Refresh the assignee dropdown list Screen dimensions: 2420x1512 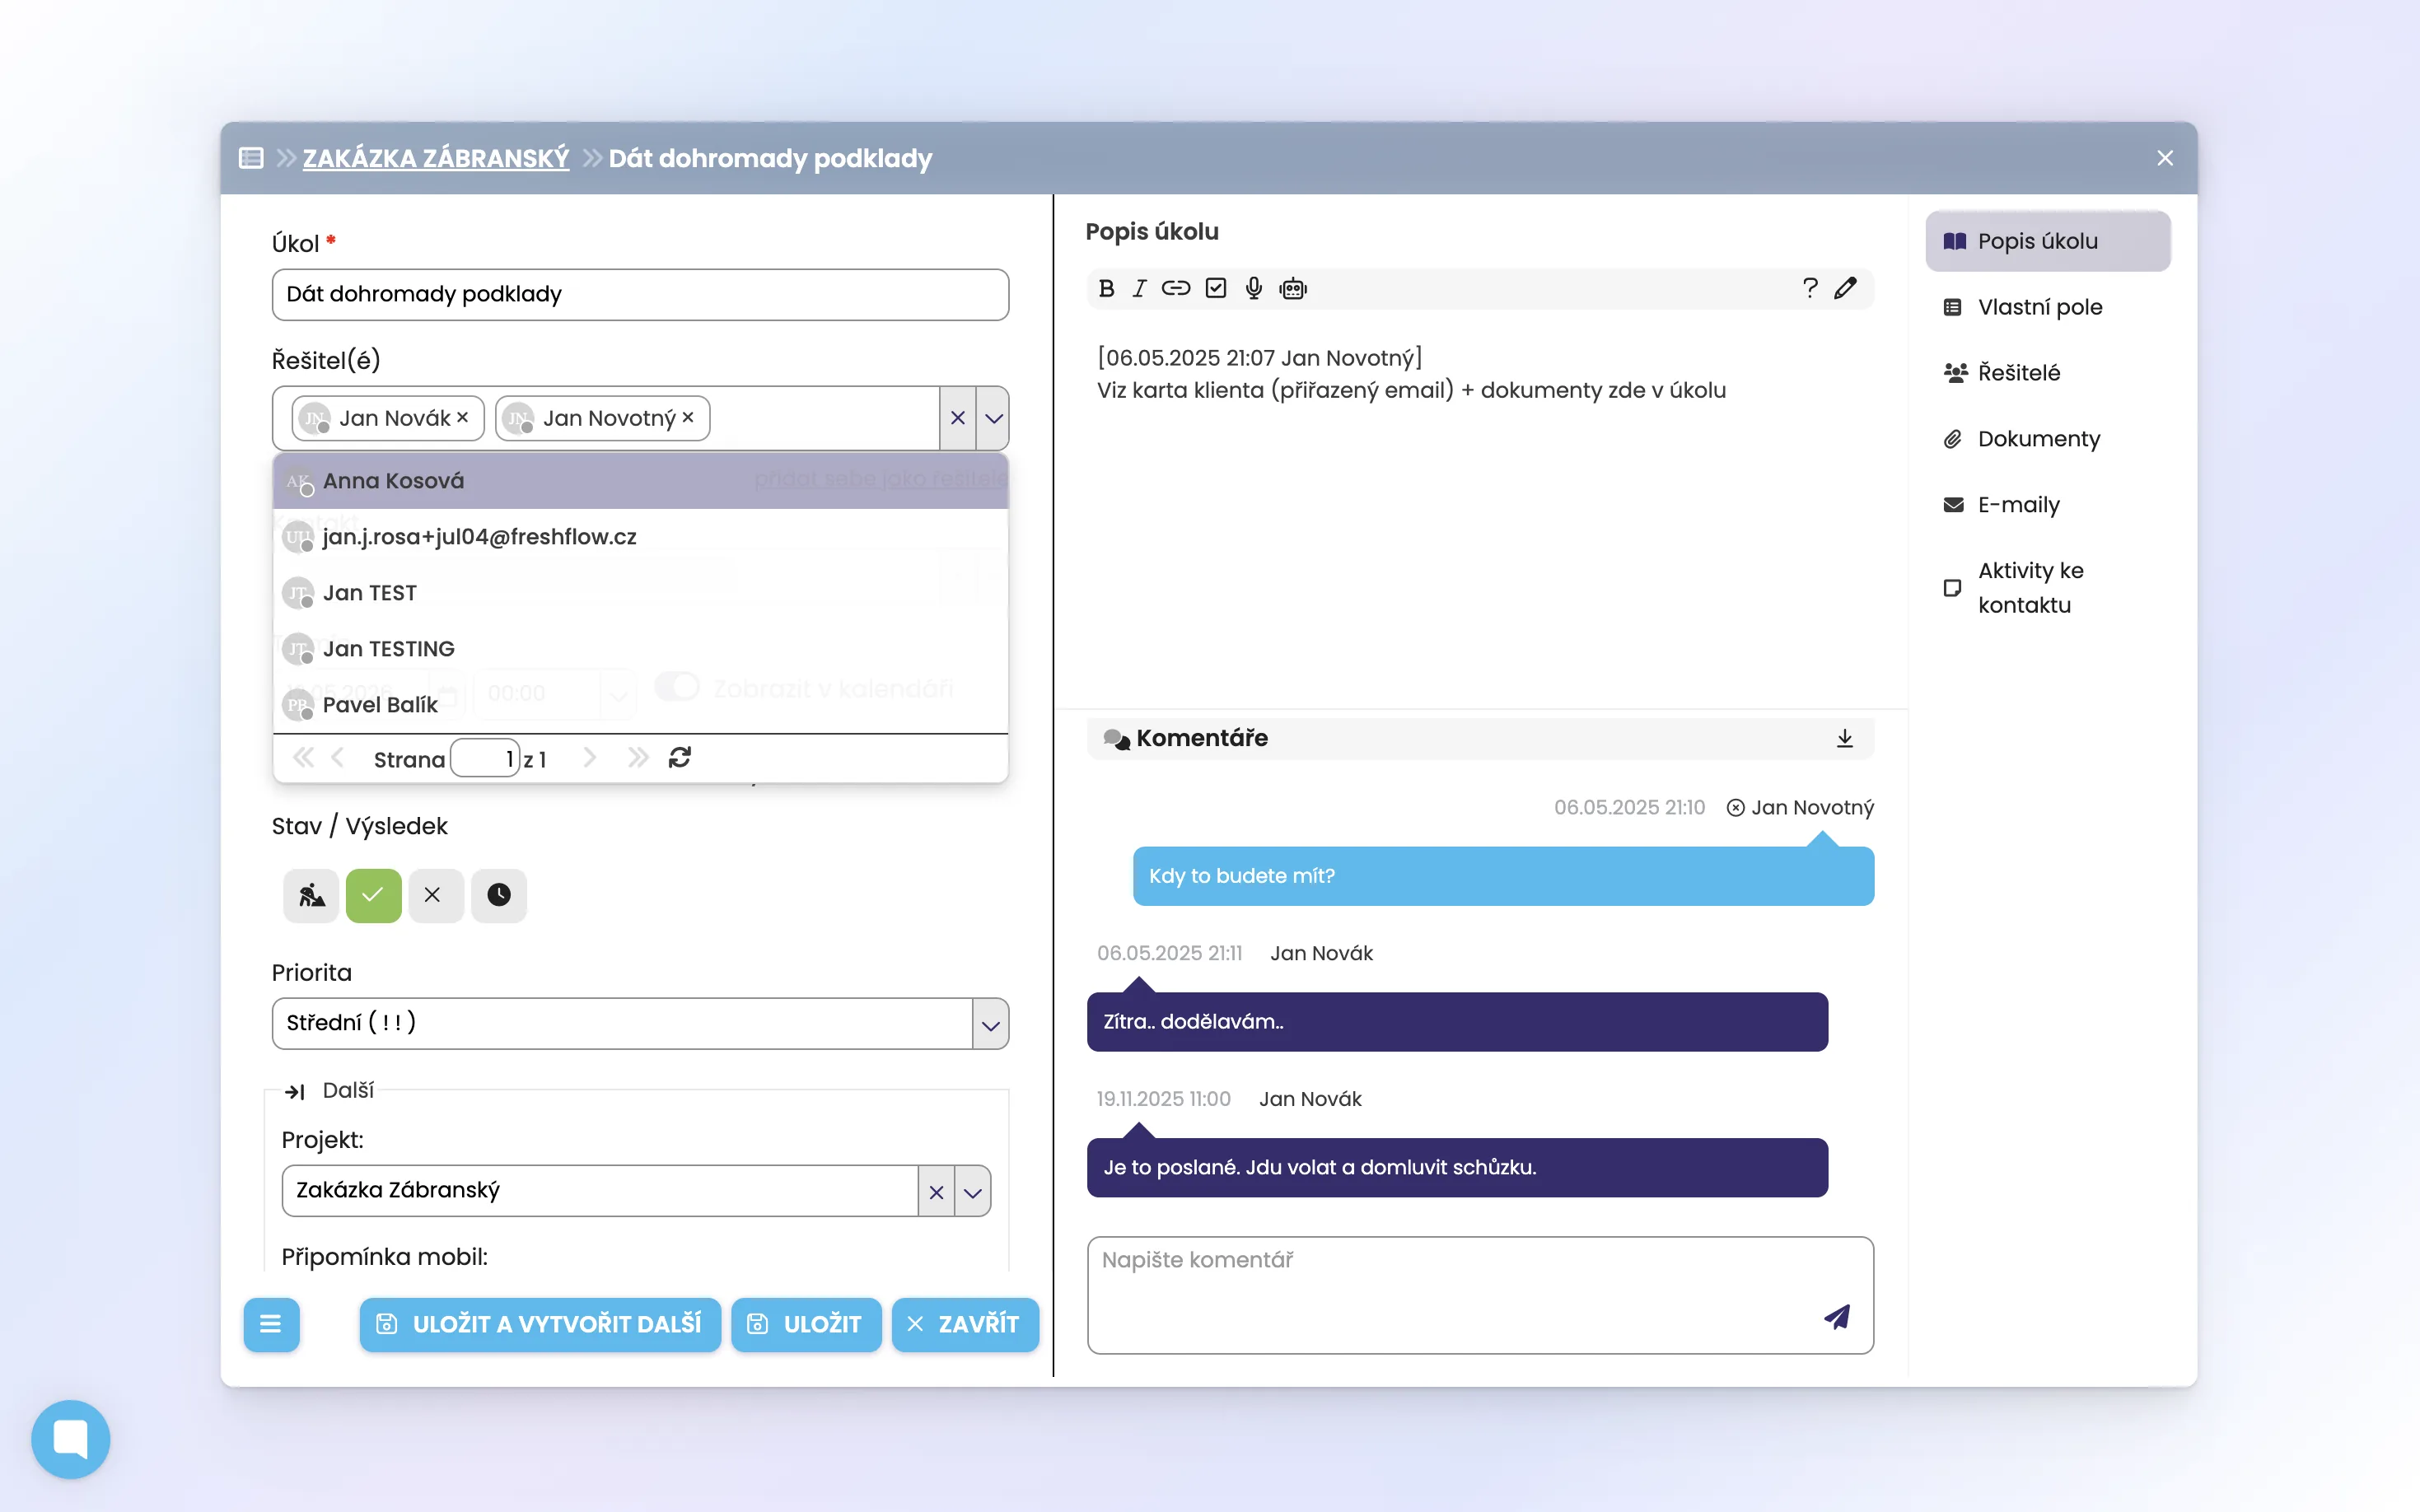[x=680, y=758]
